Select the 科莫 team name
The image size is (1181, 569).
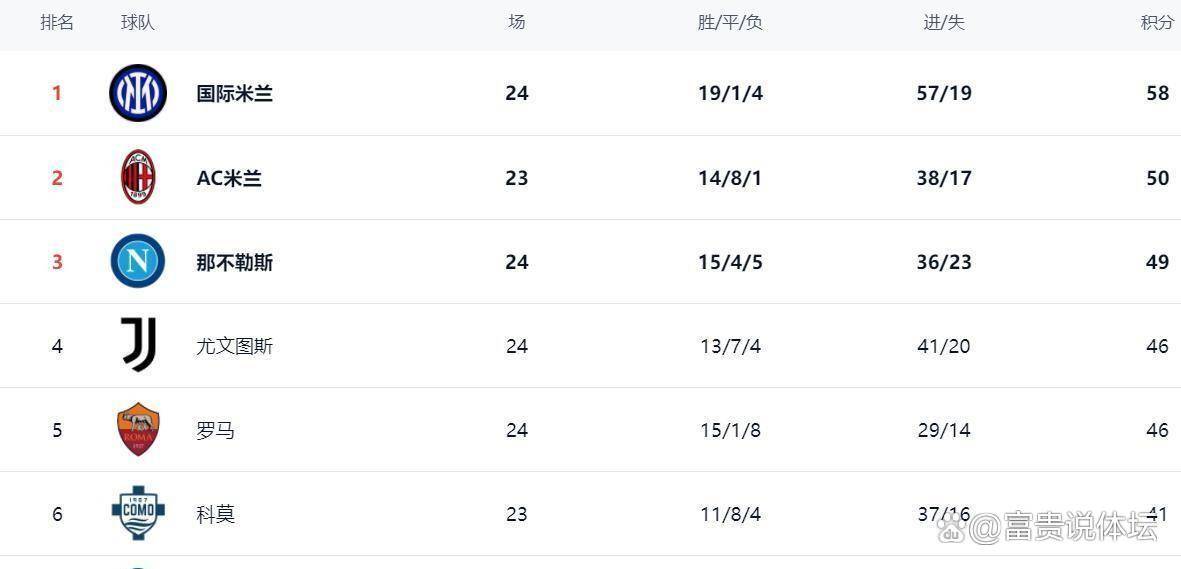[215, 515]
